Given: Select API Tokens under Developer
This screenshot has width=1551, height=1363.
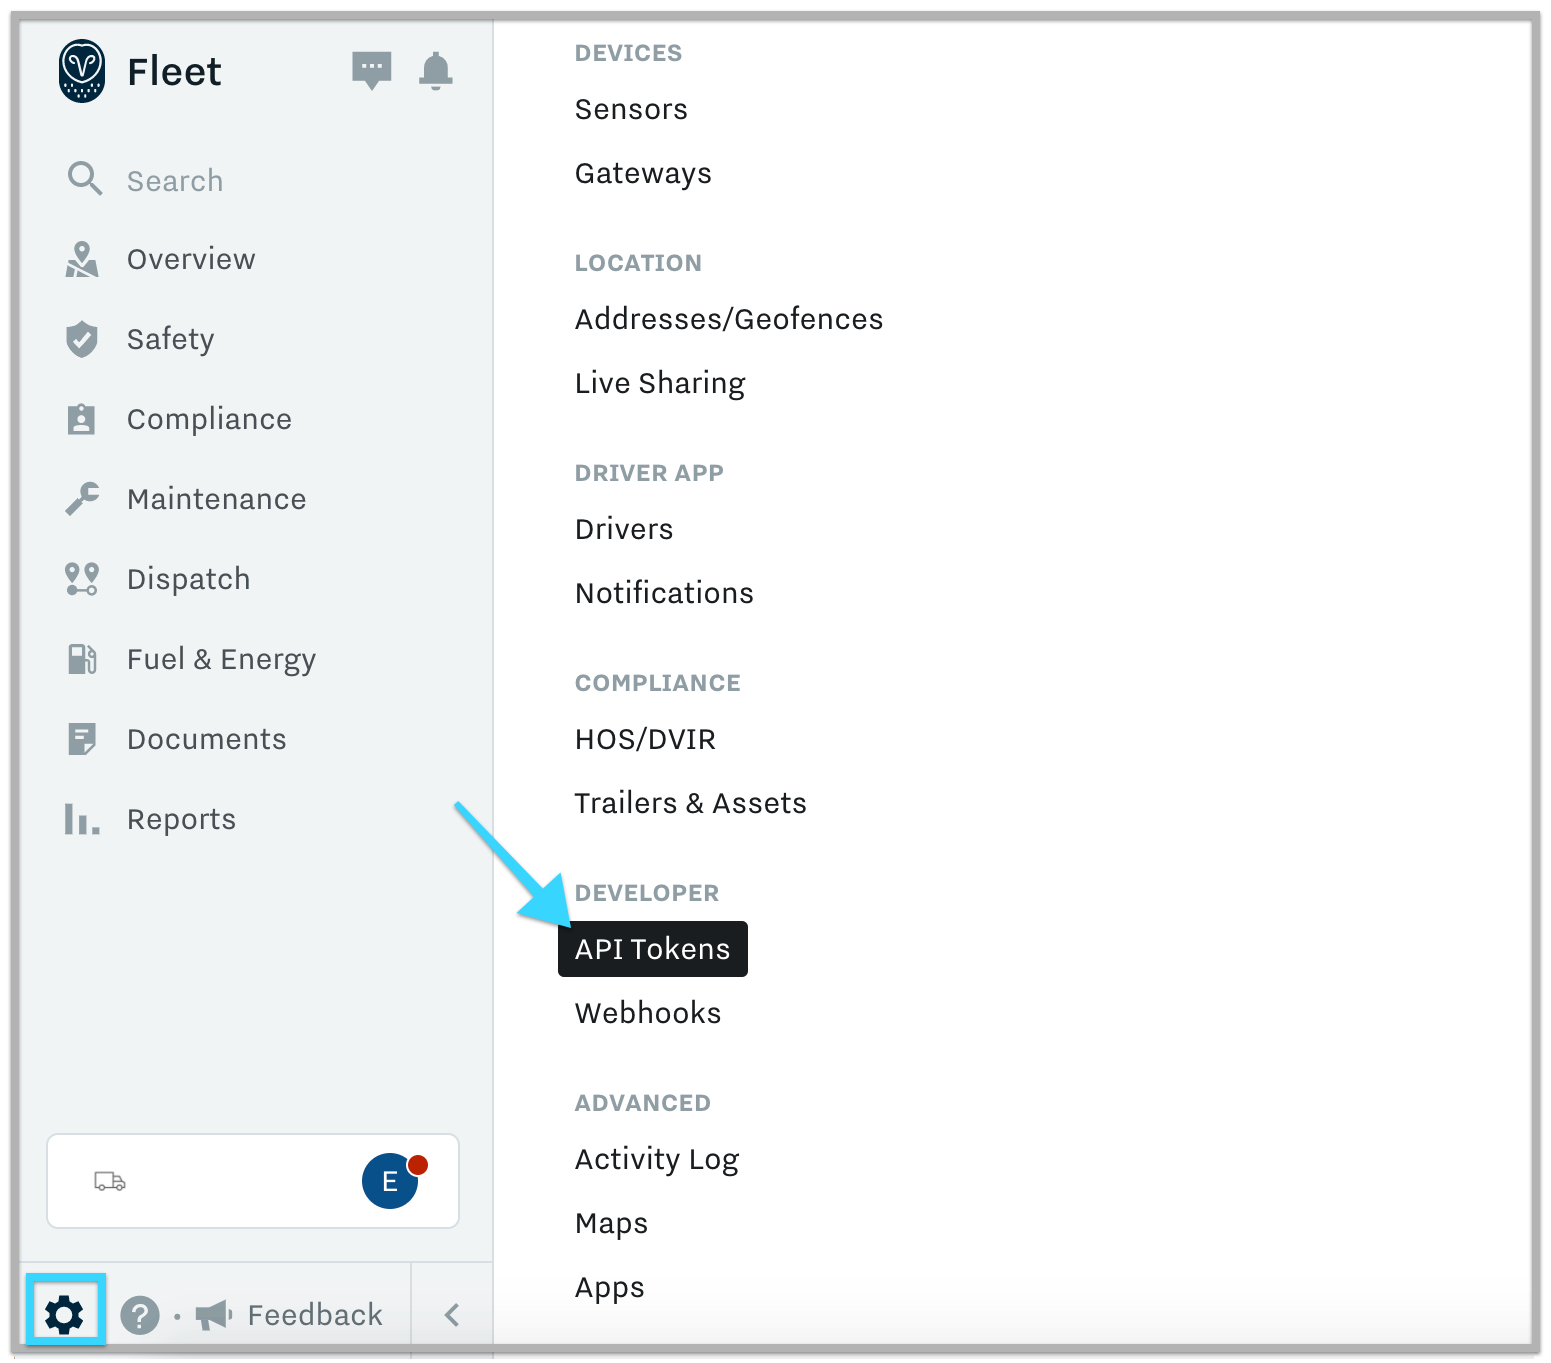Looking at the screenshot, I should pyautogui.click(x=652, y=949).
